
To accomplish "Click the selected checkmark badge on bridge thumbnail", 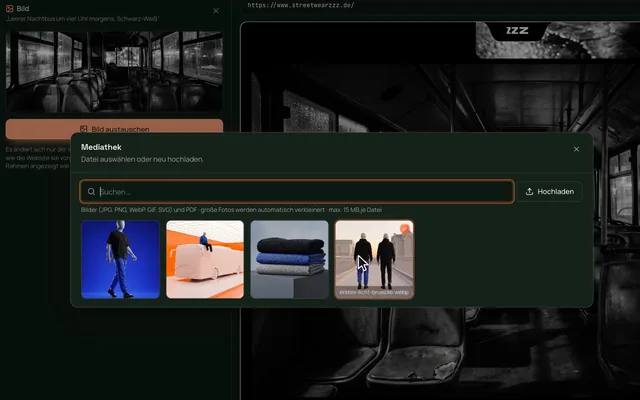I will click(404, 229).
